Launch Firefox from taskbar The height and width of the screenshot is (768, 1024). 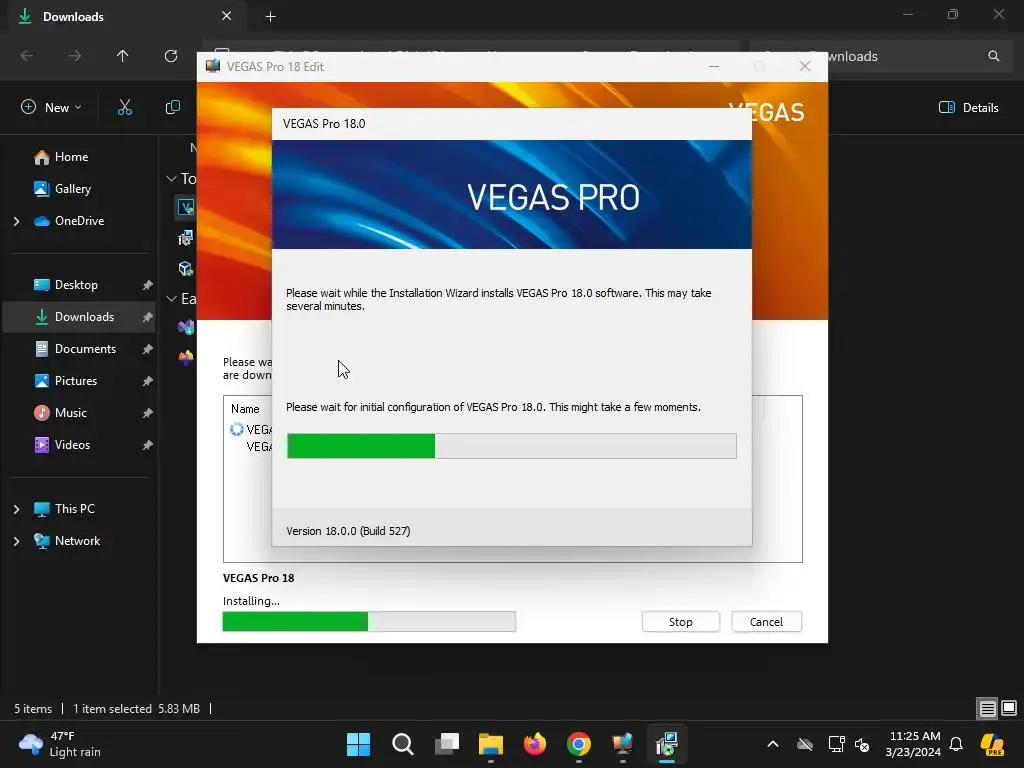point(535,744)
